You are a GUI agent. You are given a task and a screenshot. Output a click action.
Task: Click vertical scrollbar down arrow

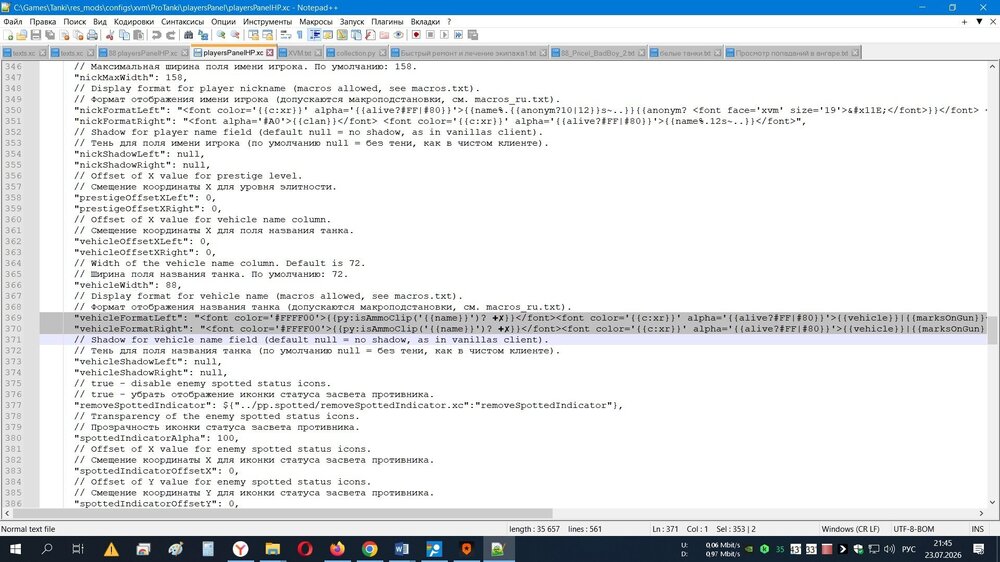tap(992, 502)
